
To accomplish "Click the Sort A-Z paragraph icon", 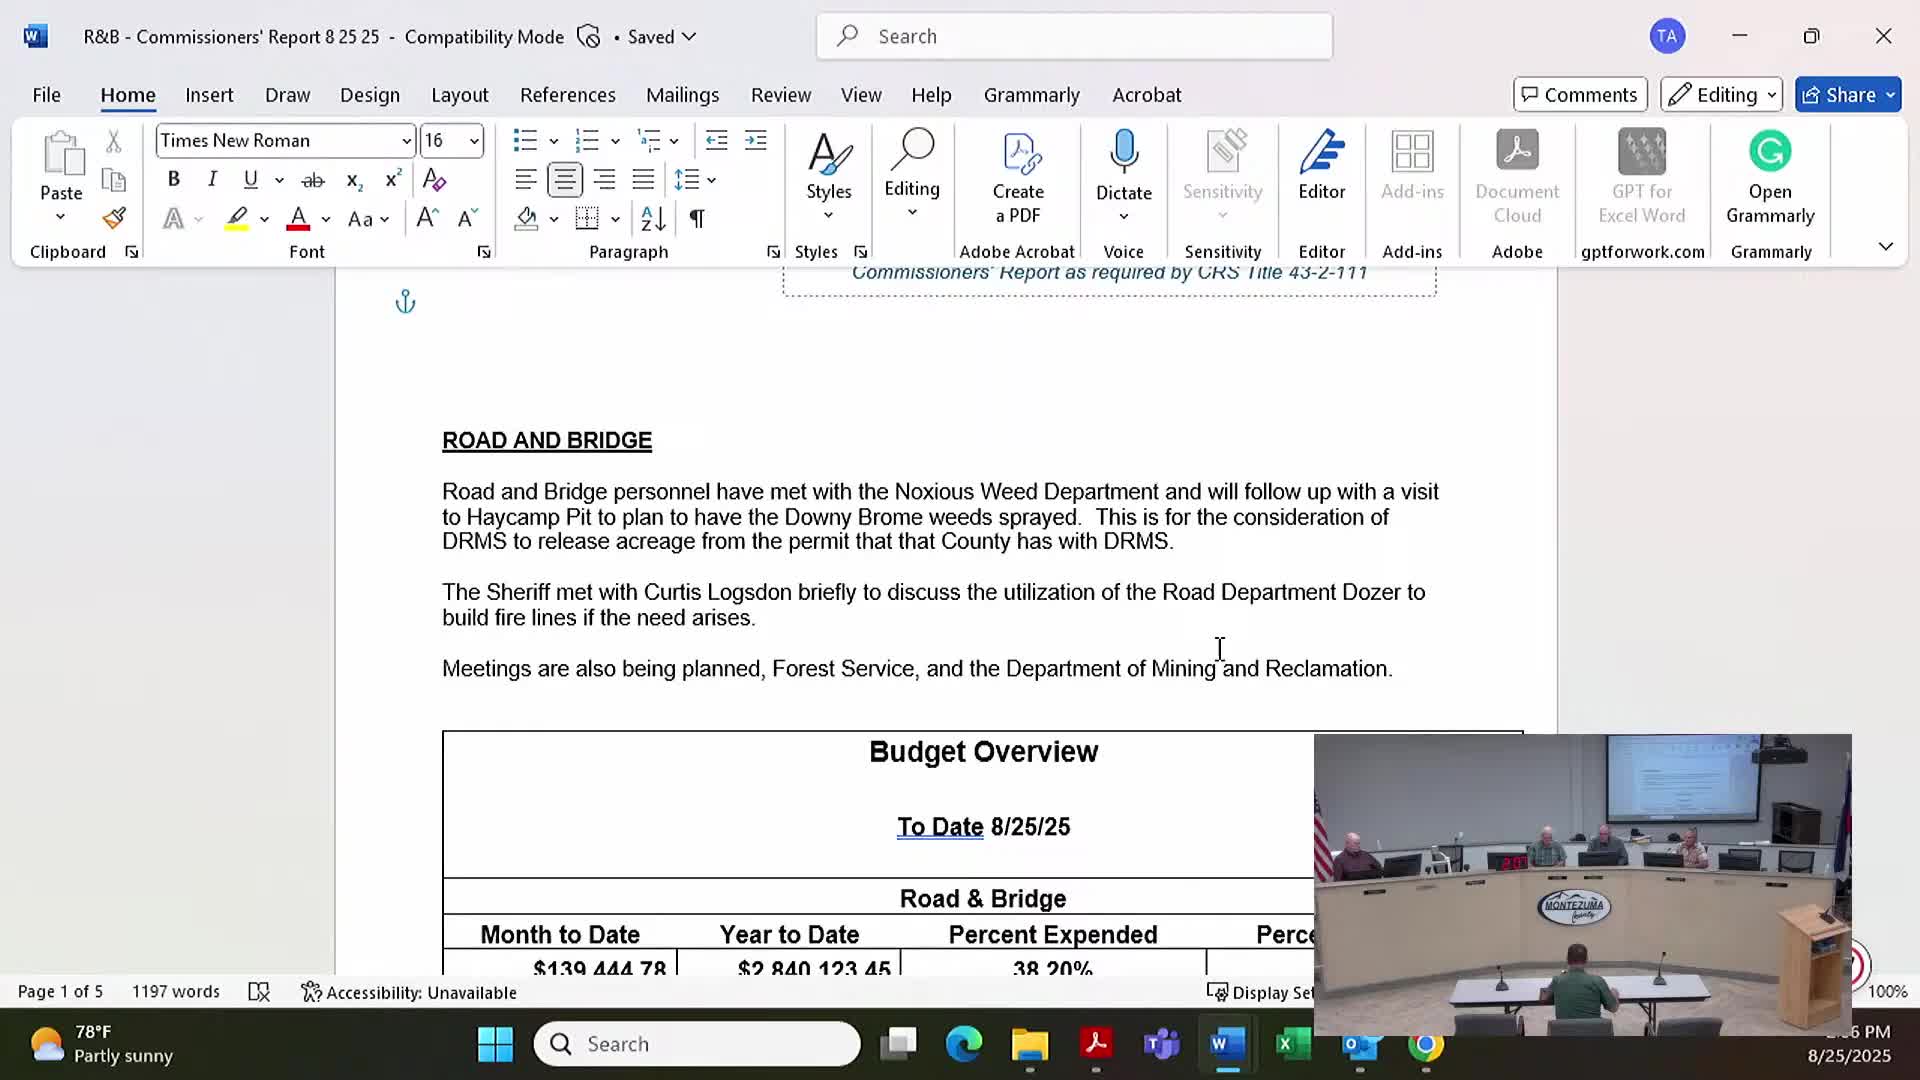I will pyautogui.click(x=653, y=218).
